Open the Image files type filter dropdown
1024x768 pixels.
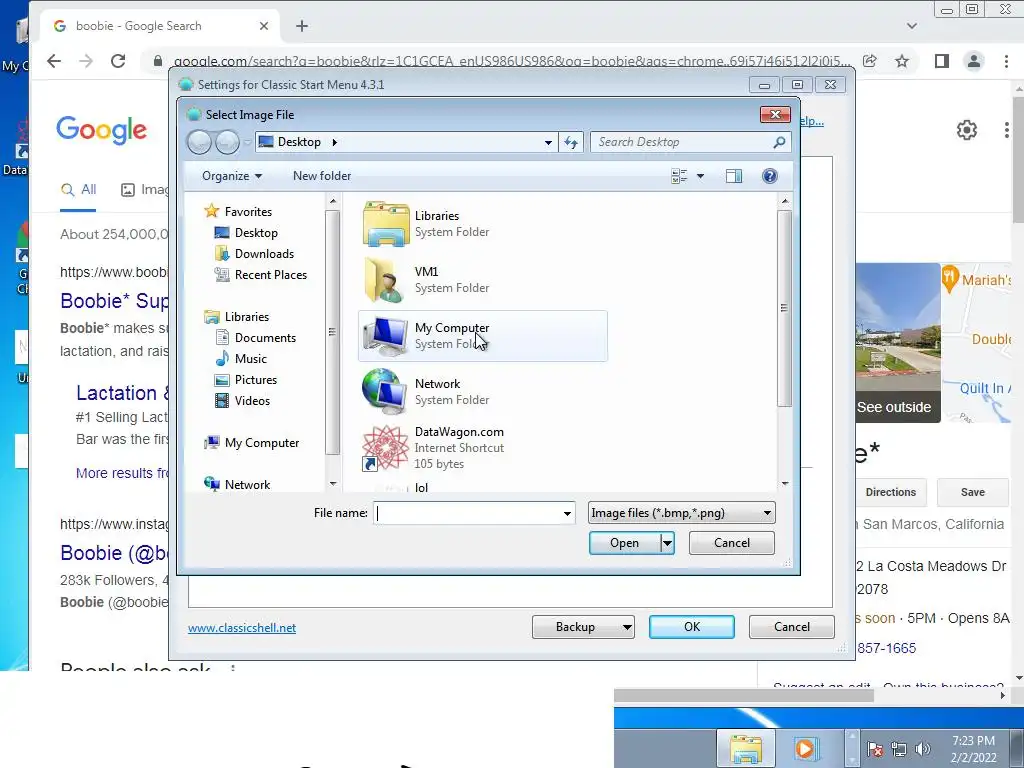click(x=681, y=513)
